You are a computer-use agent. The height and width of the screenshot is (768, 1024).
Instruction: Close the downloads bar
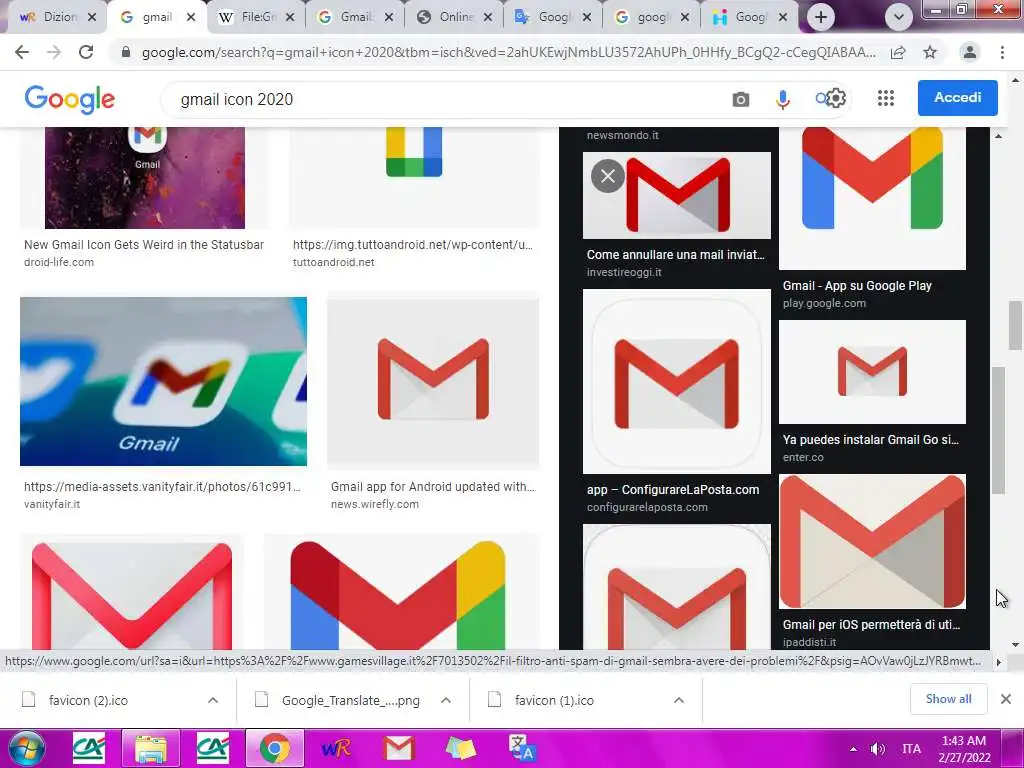click(x=1006, y=699)
